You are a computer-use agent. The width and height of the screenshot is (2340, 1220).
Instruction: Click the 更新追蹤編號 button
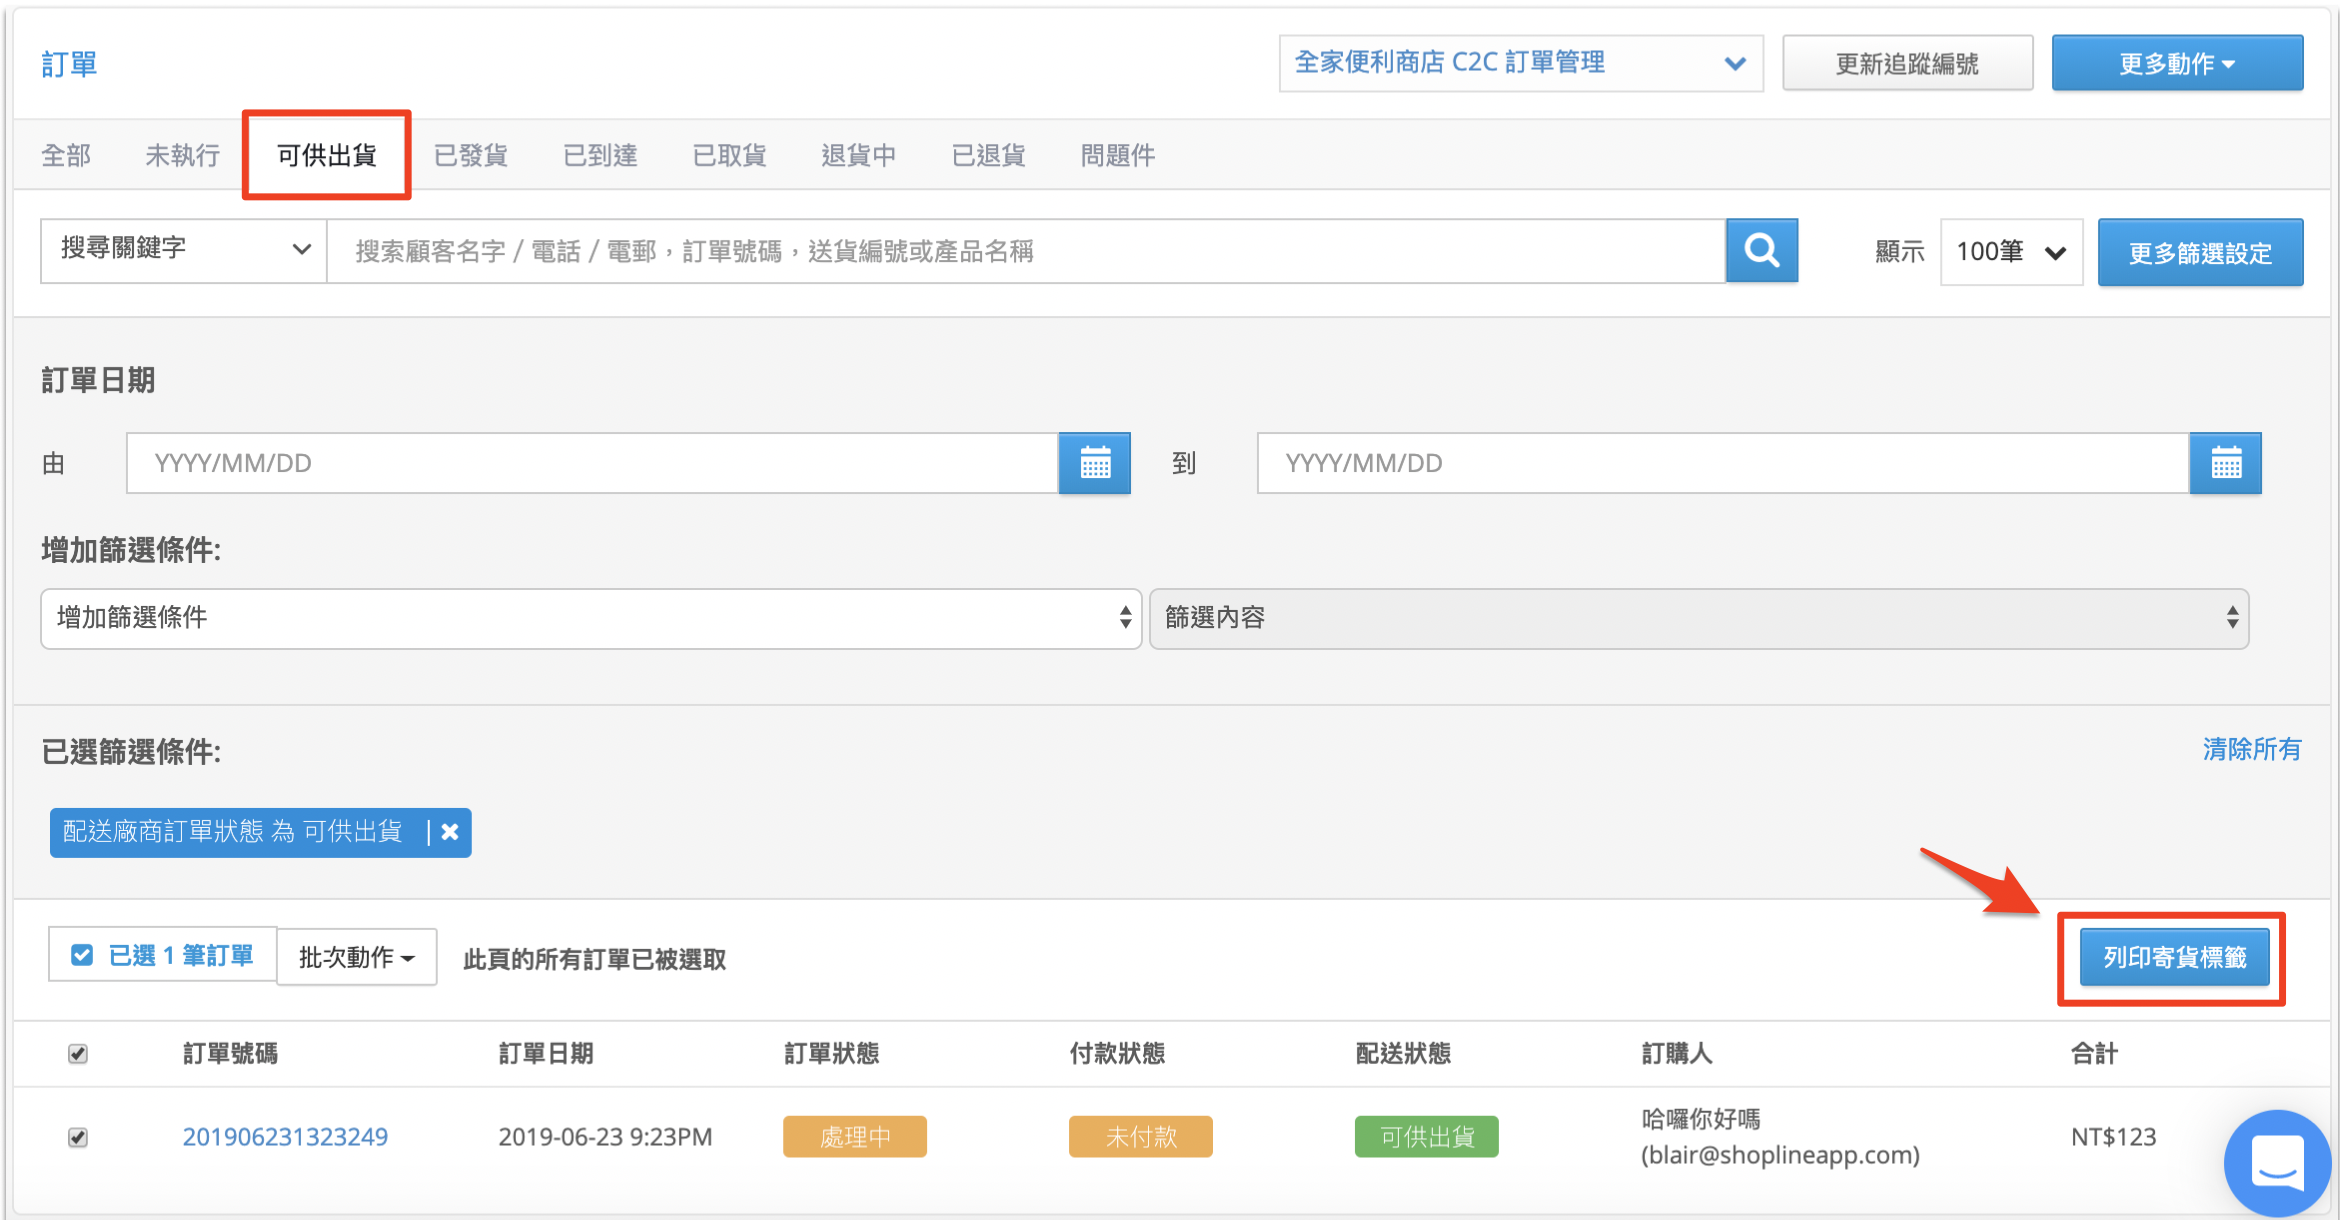pos(1907,63)
